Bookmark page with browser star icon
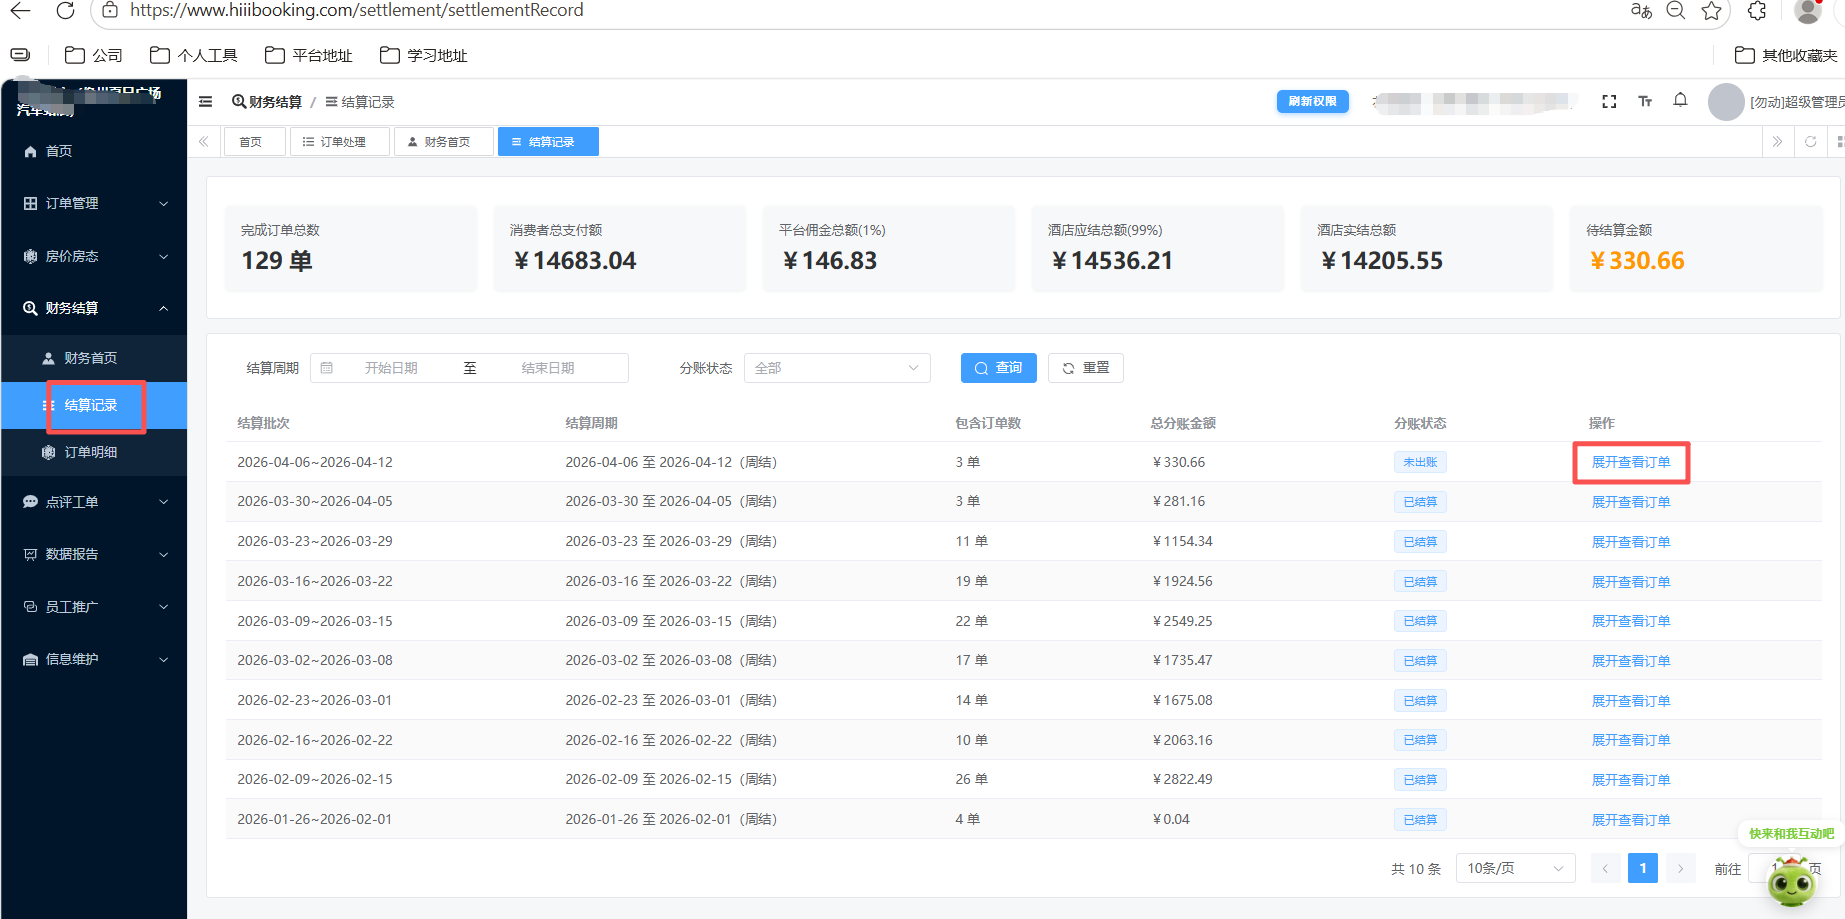 click(x=1712, y=11)
